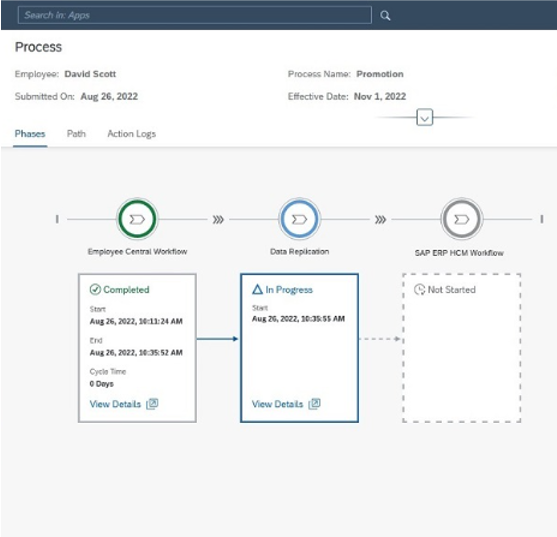Select the blue Data Replication phase node
The image size is (557, 537).
299,219
